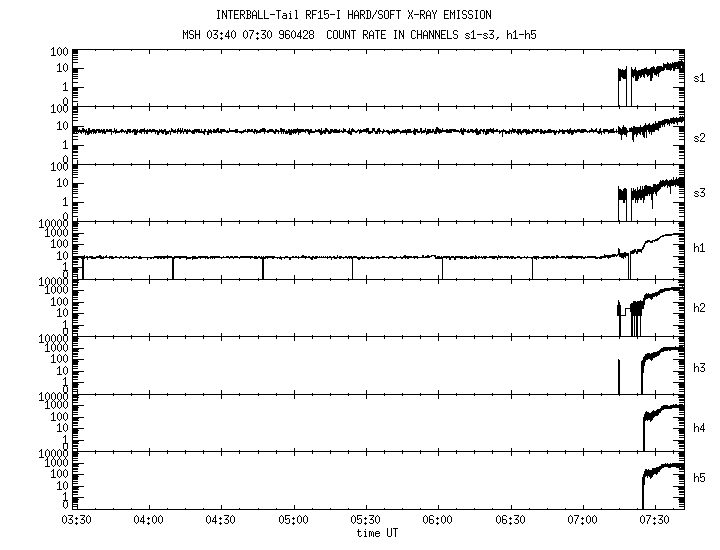This screenshot has width=720, height=550.
Task: Click the s1 channel label
Action: point(700,79)
